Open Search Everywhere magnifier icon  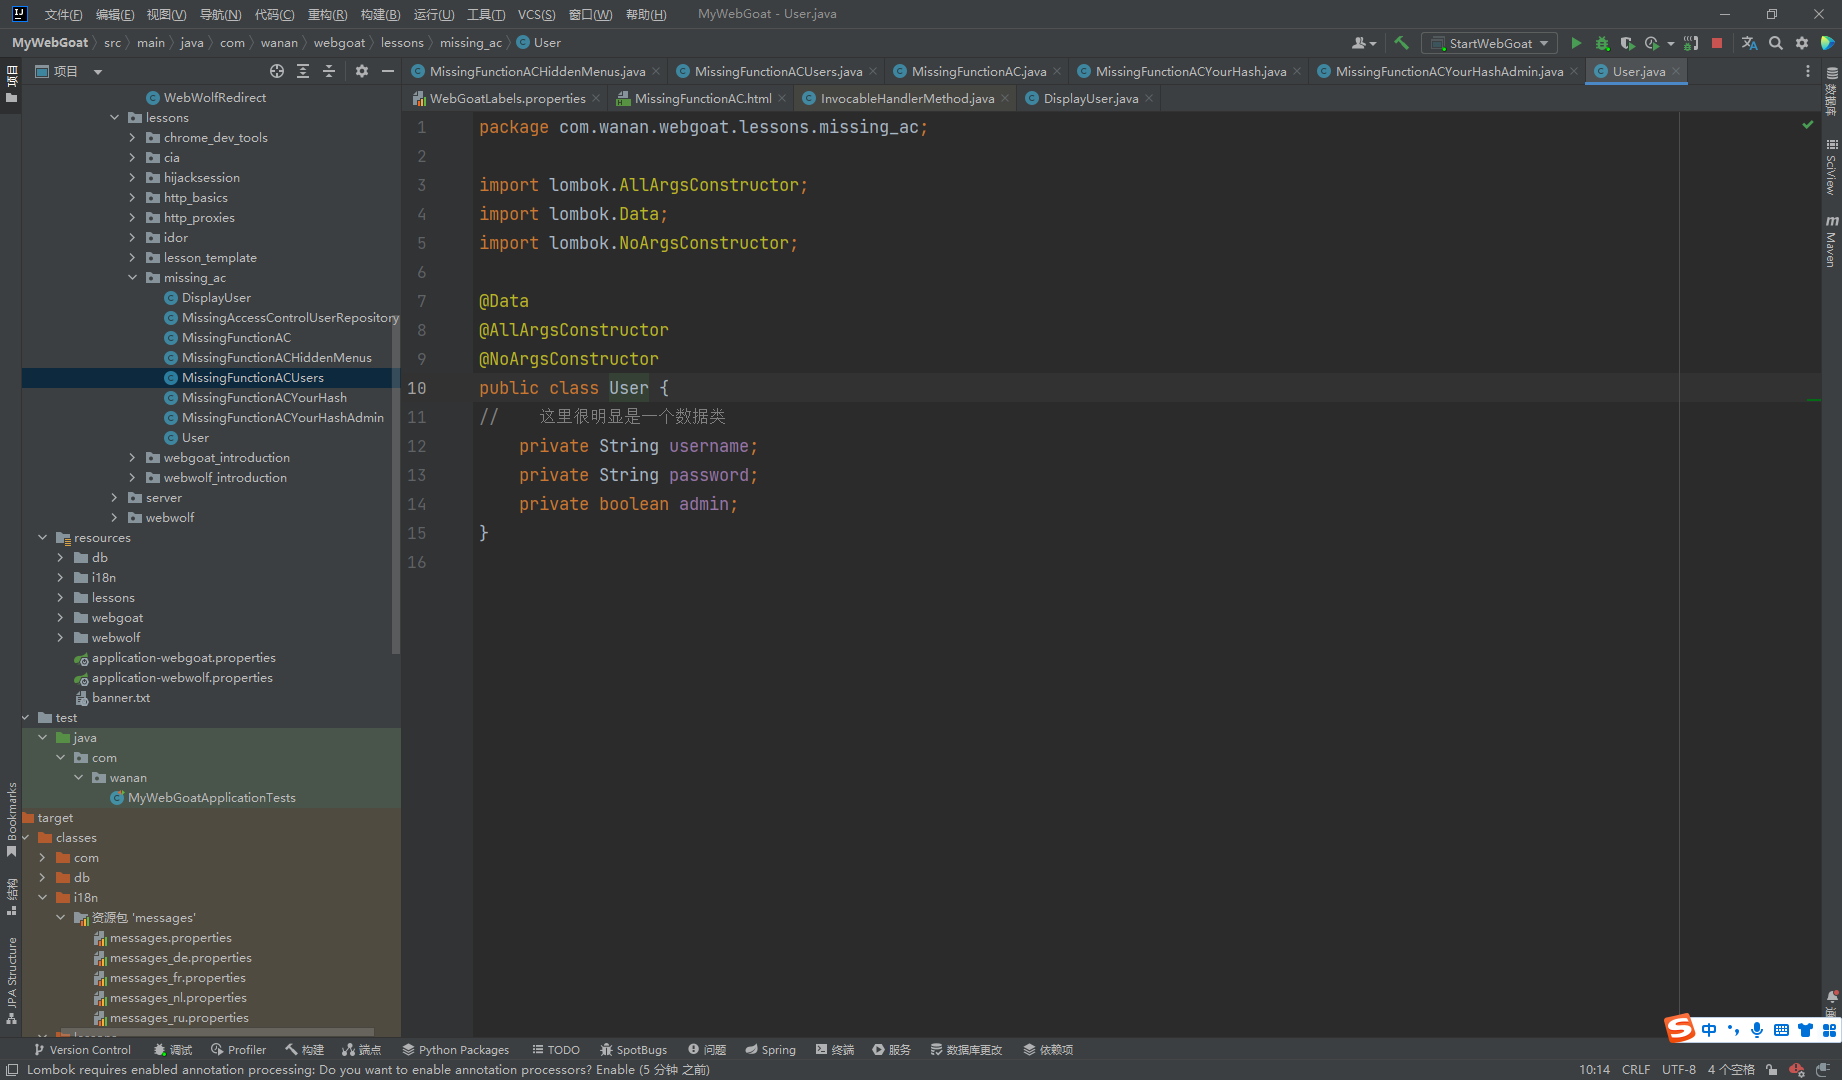(x=1775, y=43)
